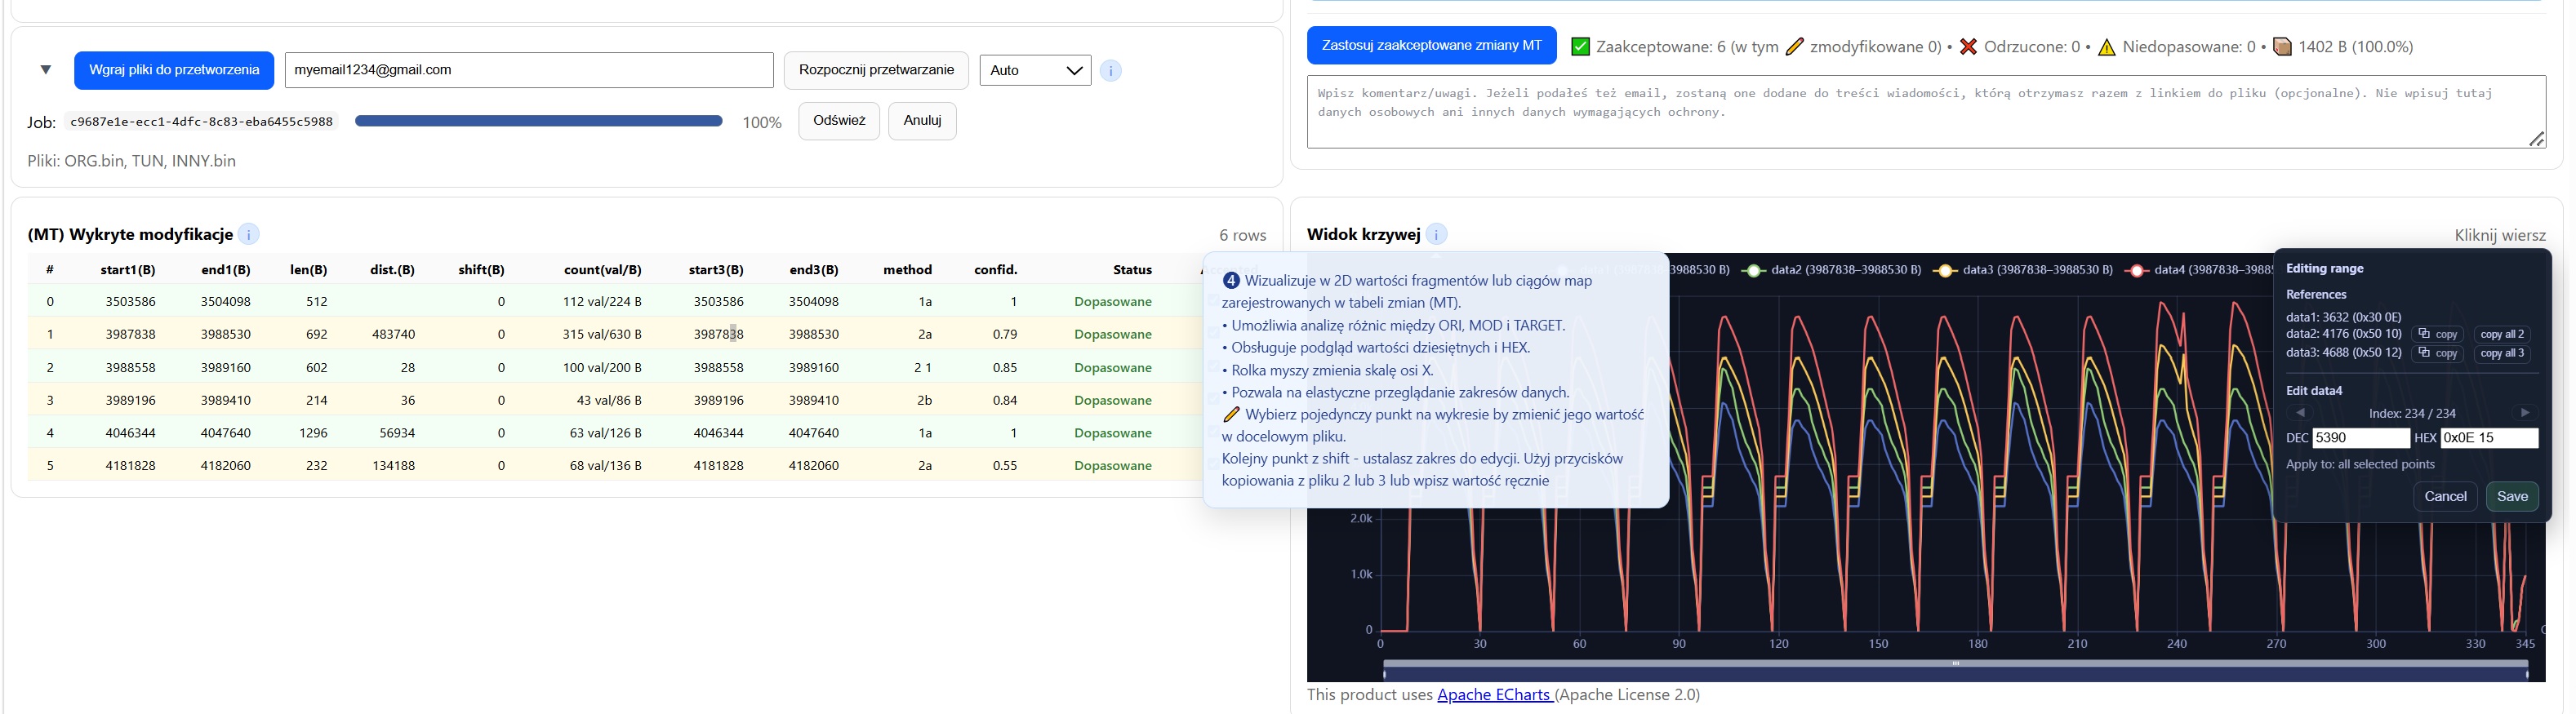Select table row 2 with method 2 1
The height and width of the screenshot is (714, 2576).
(600, 367)
